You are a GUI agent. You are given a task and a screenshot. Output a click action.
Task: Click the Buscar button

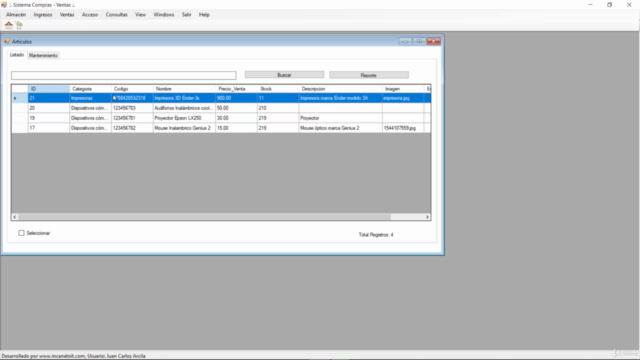click(x=284, y=75)
